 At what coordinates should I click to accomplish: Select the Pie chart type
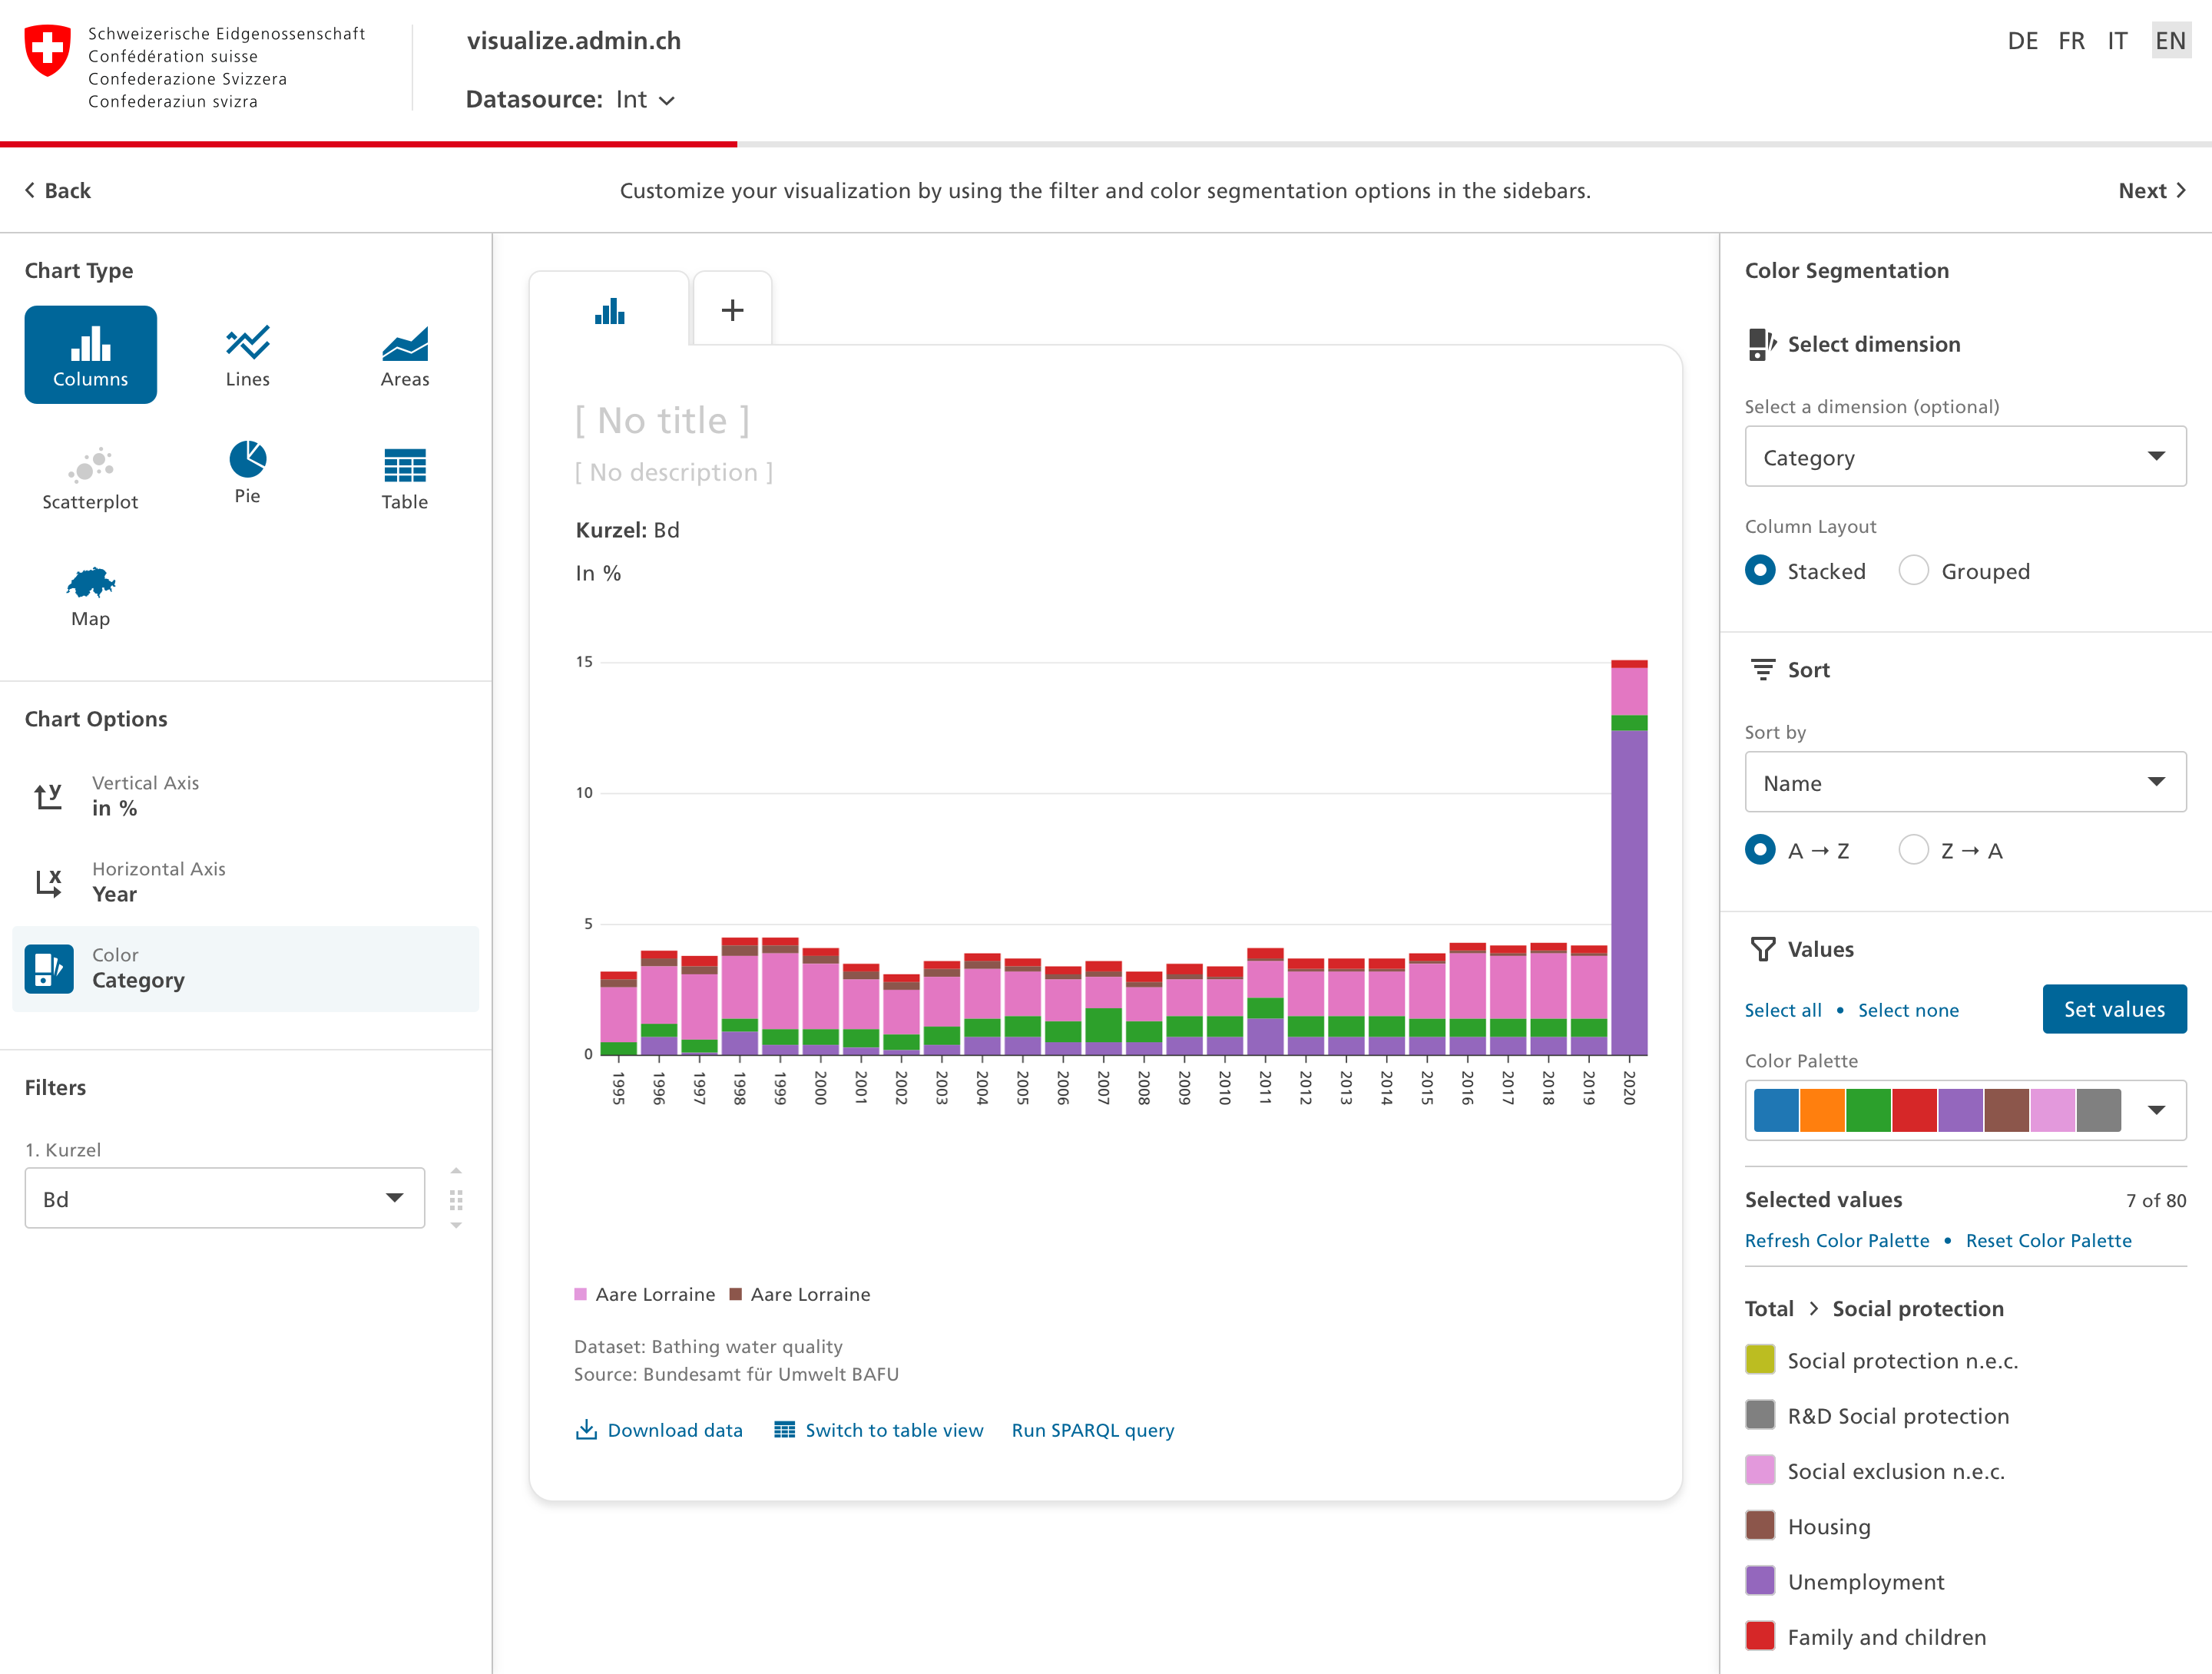247,472
